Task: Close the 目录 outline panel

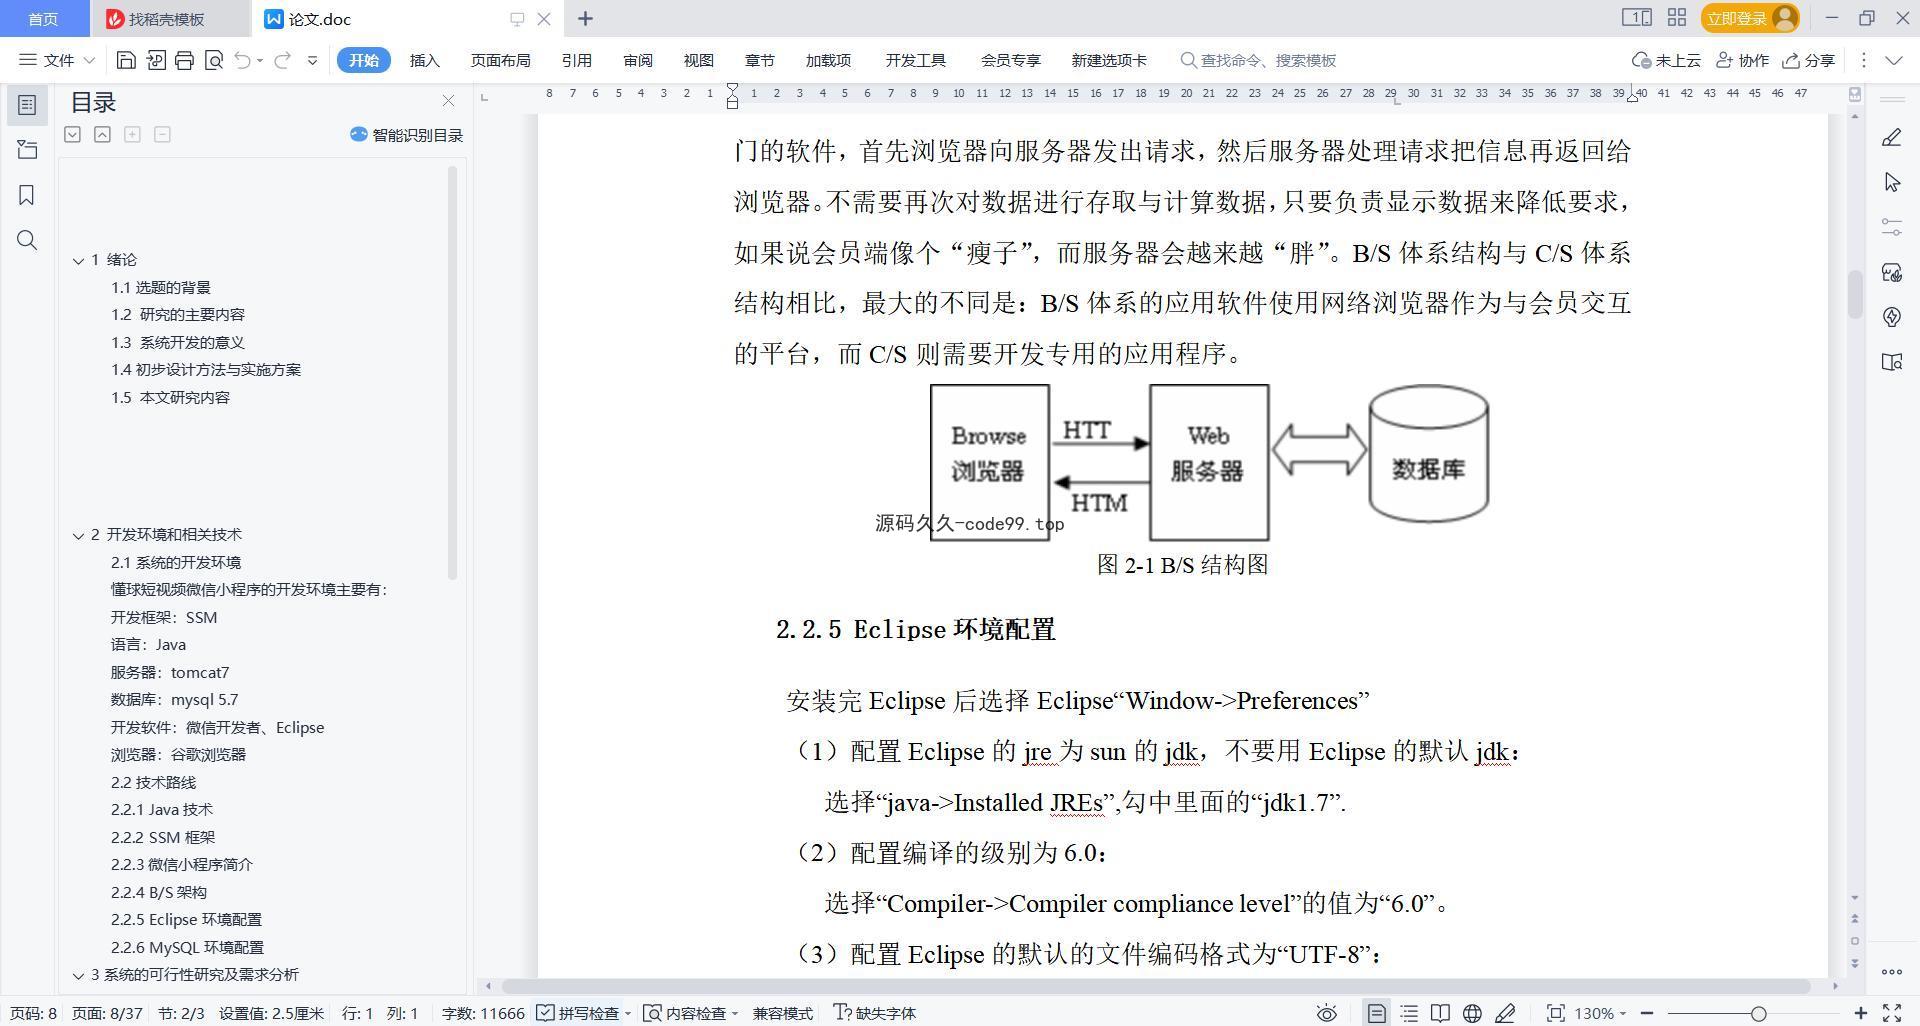Action: coord(448,101)
